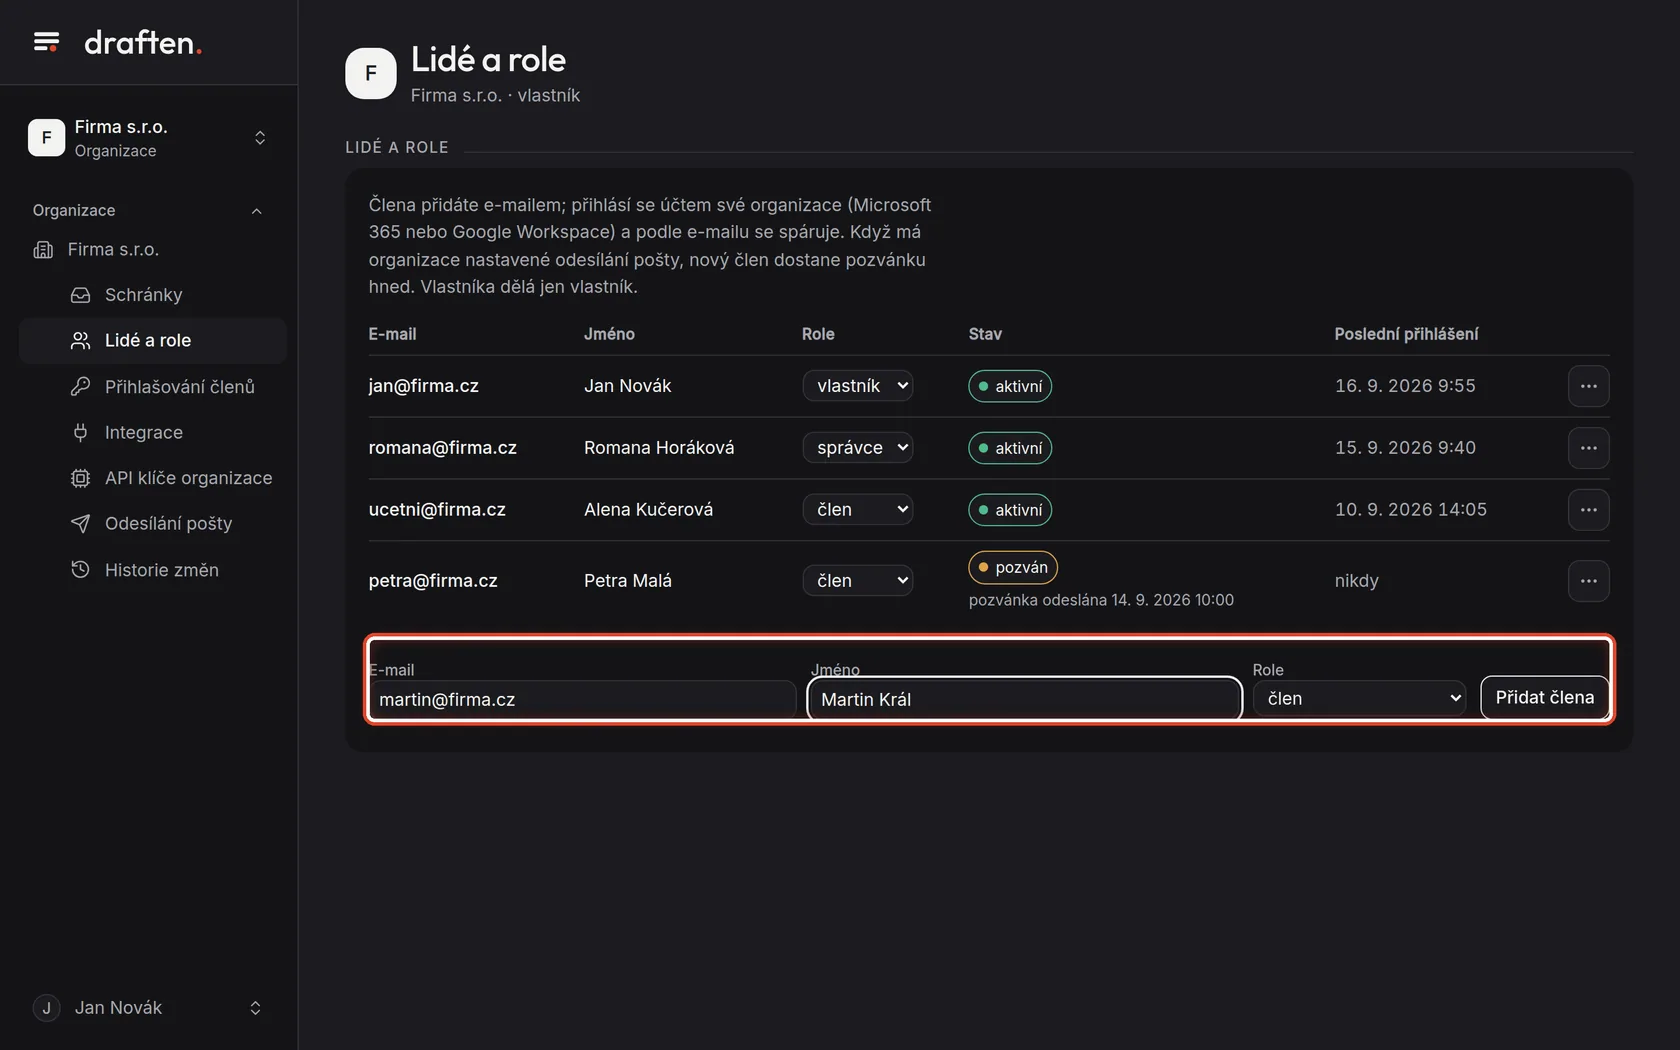This screenshot has width=1680, height=1050.
Task: Click the Stav column header
Action: click(985, 334)
